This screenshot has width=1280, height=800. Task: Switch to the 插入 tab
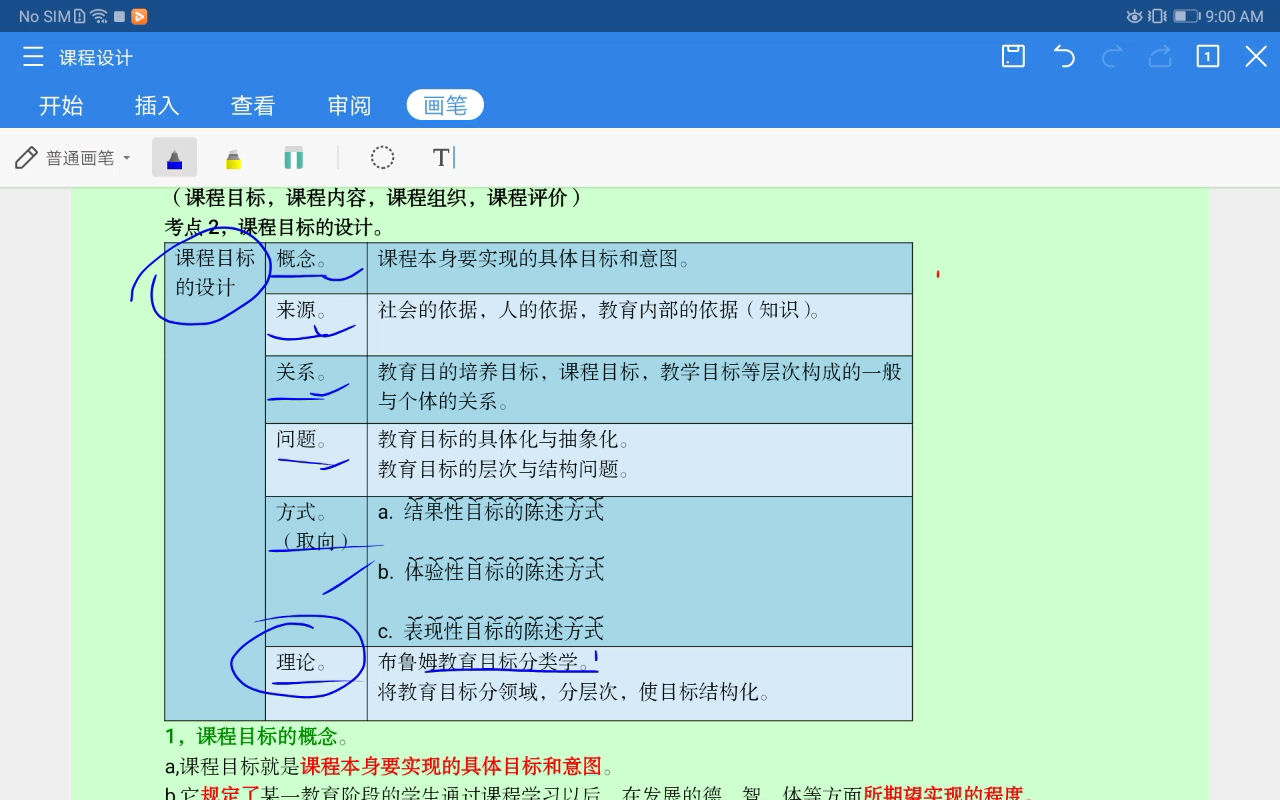pos(157,105)
